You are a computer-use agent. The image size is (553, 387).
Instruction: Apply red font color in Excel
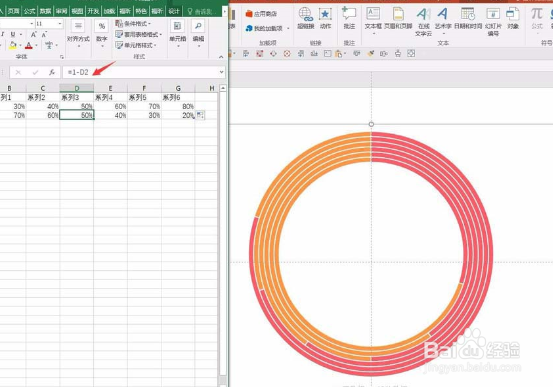click(29, 45)
